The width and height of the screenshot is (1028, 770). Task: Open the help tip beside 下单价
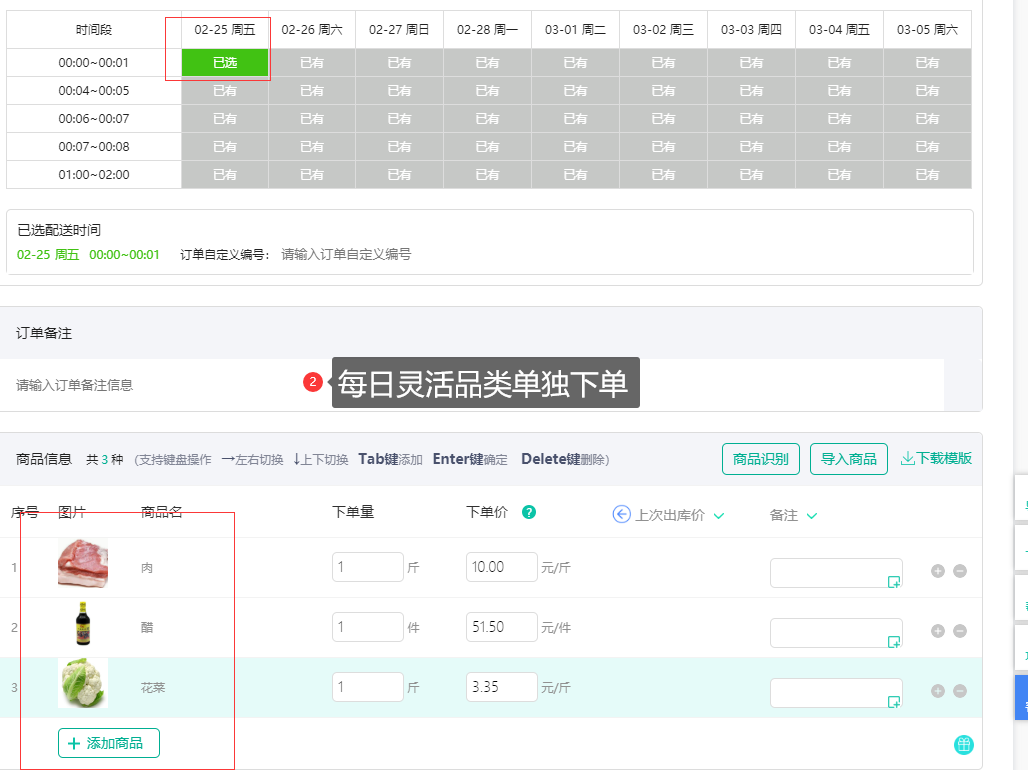(x=531, y=511)
